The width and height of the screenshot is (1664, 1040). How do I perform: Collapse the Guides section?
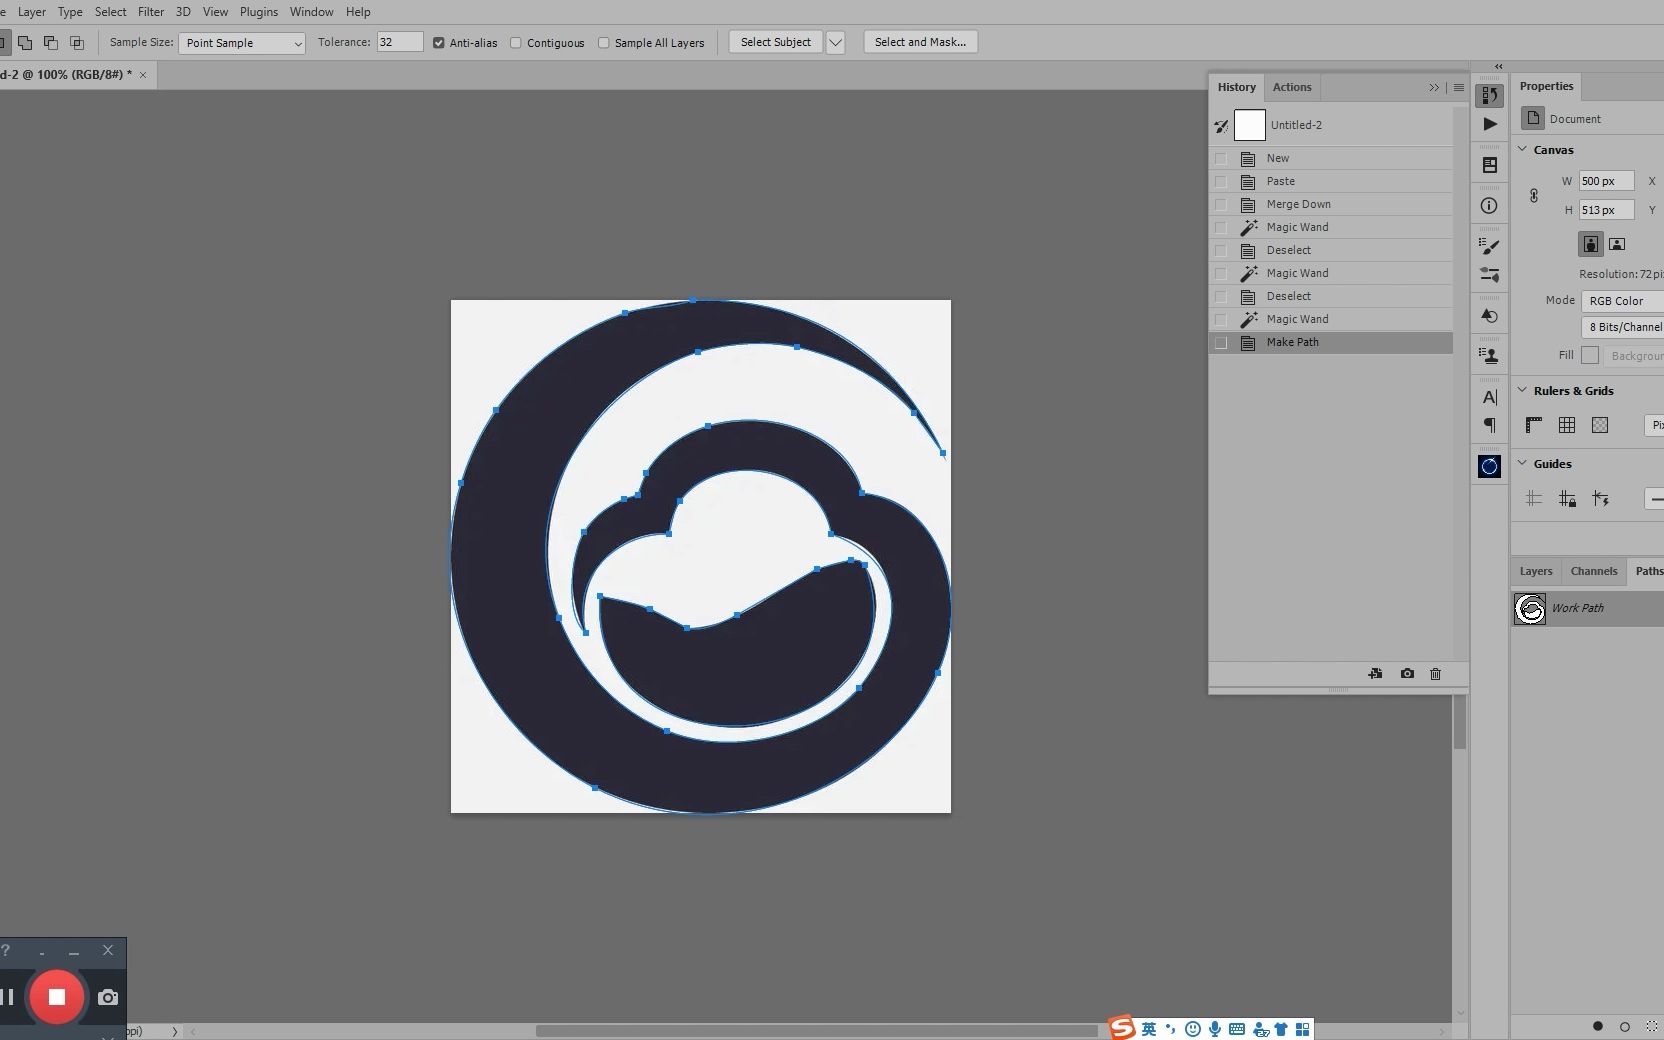[x=1523, y=463]
